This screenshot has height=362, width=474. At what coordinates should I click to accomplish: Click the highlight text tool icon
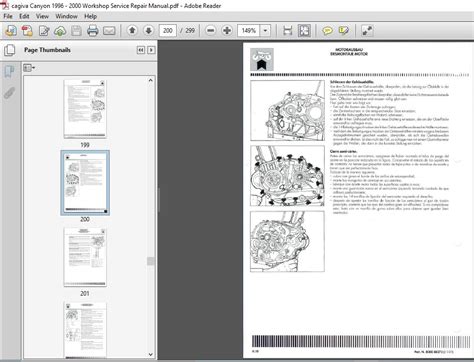[344, 31]
